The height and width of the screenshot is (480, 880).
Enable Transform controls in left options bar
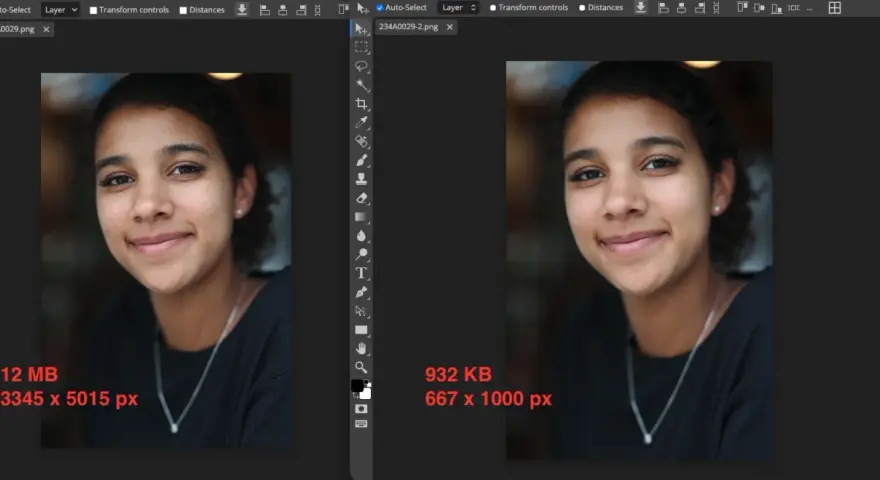[x=93, y=10]
